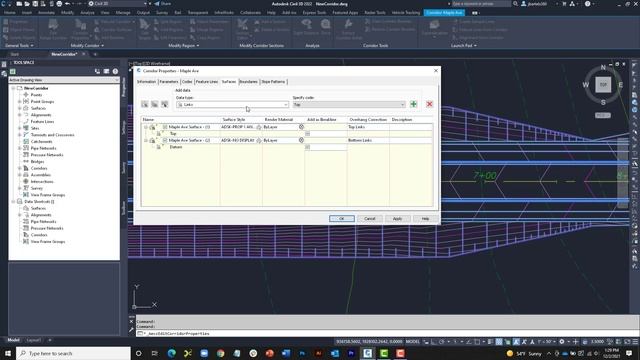This screenshot has height=360, width=640.
Task: Expand the Alignments node under NewCorridor
Action: click(20, 115)
